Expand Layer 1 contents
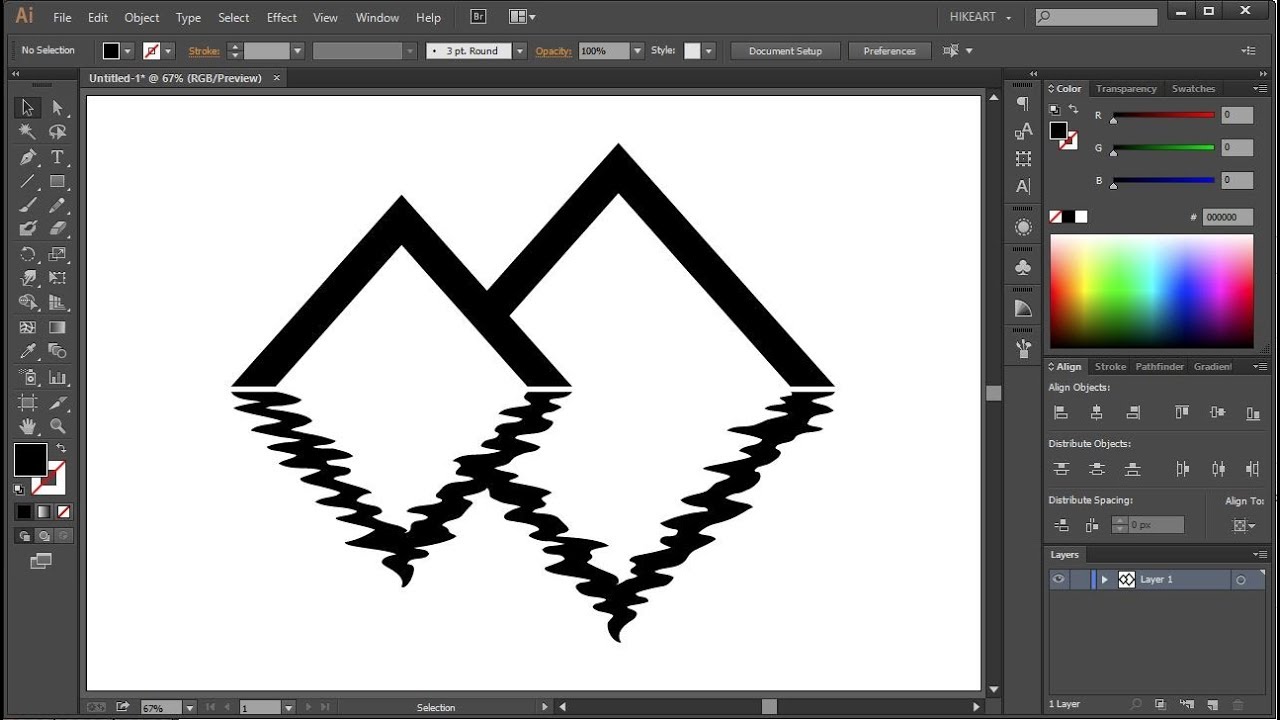Viewport: 1280px width, 720px height. 1104,580
